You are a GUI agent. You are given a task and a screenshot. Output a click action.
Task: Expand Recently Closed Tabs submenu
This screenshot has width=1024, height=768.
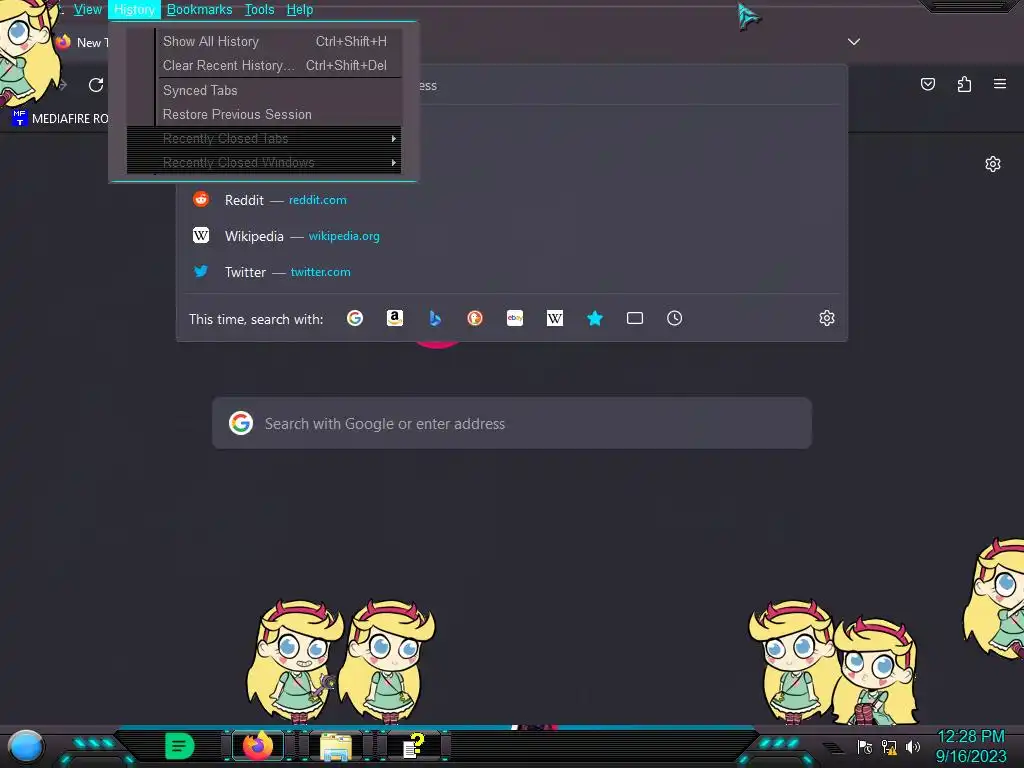click(263, 138)
